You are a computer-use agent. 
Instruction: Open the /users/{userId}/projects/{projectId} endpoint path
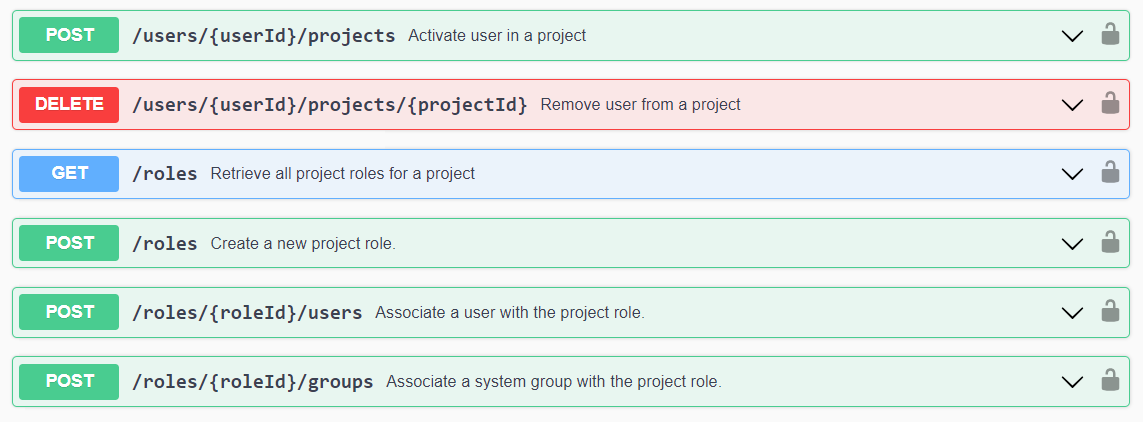[x=329, y=104]
